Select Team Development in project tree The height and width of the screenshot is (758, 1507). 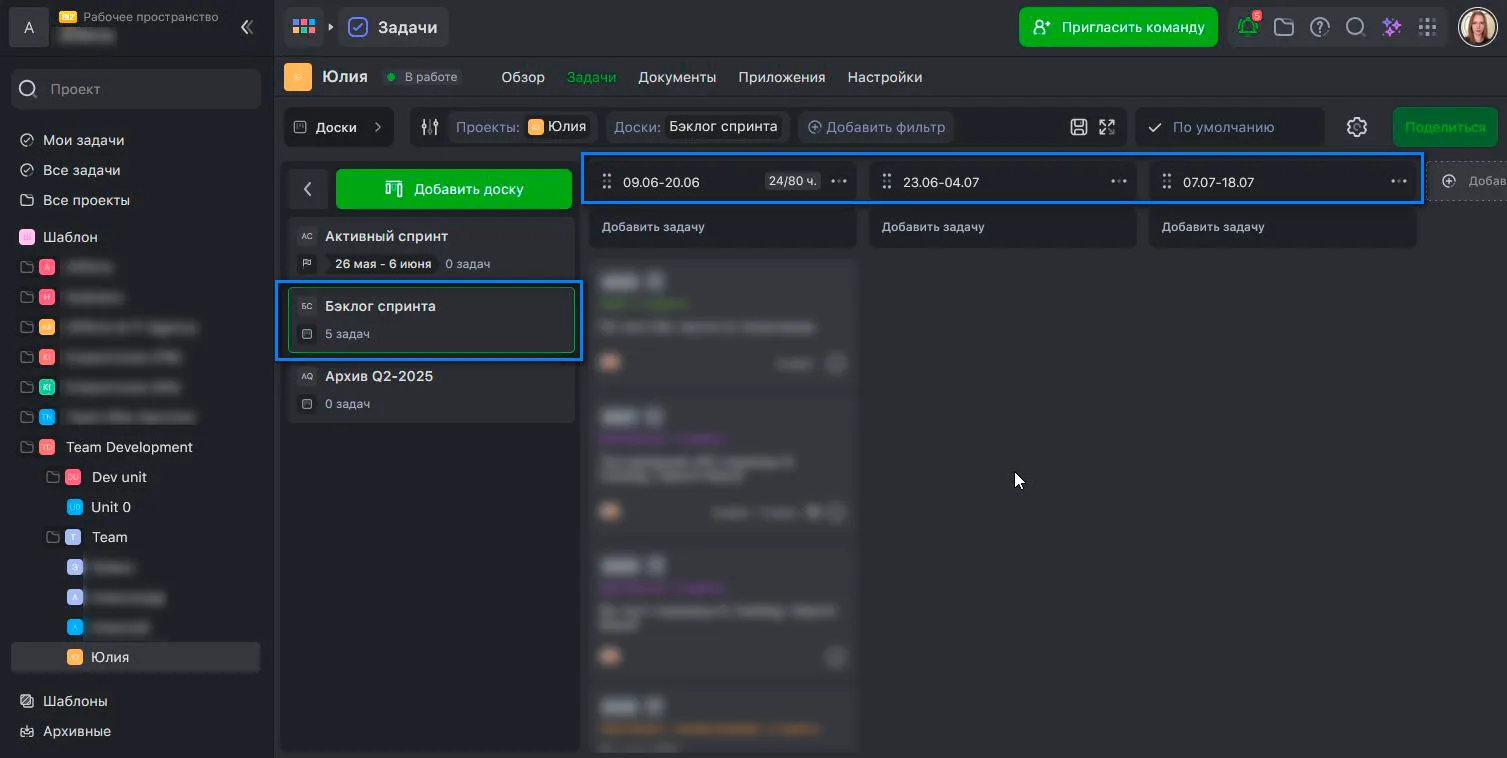129,447
